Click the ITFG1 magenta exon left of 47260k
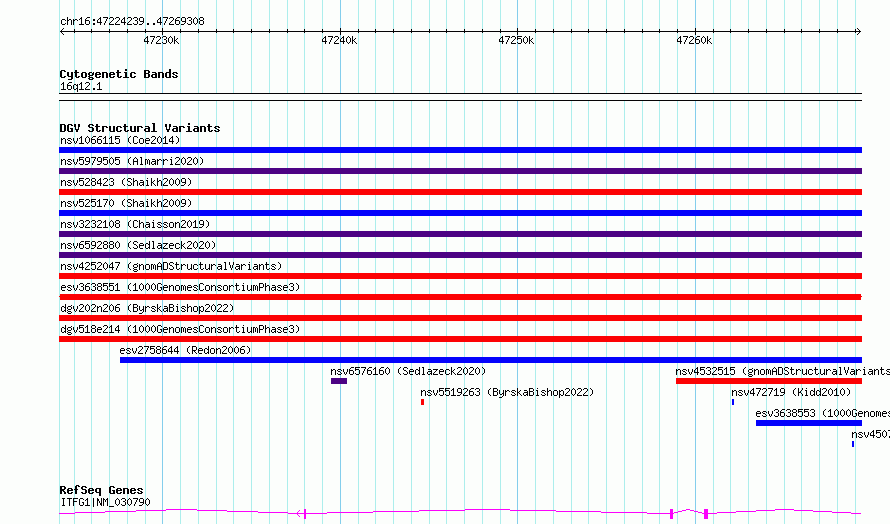Viewport: 890px width, 524px height. click(x=671, y=514)
